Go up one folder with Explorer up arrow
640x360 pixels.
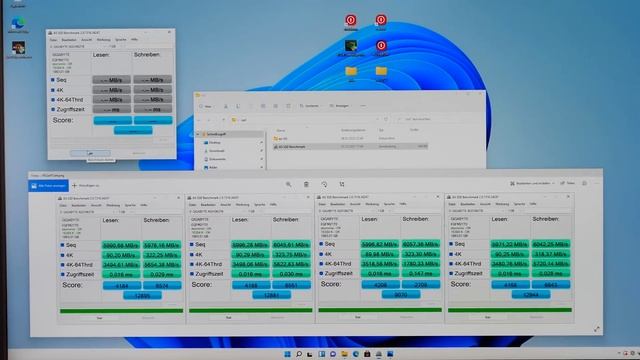[223, 120]
